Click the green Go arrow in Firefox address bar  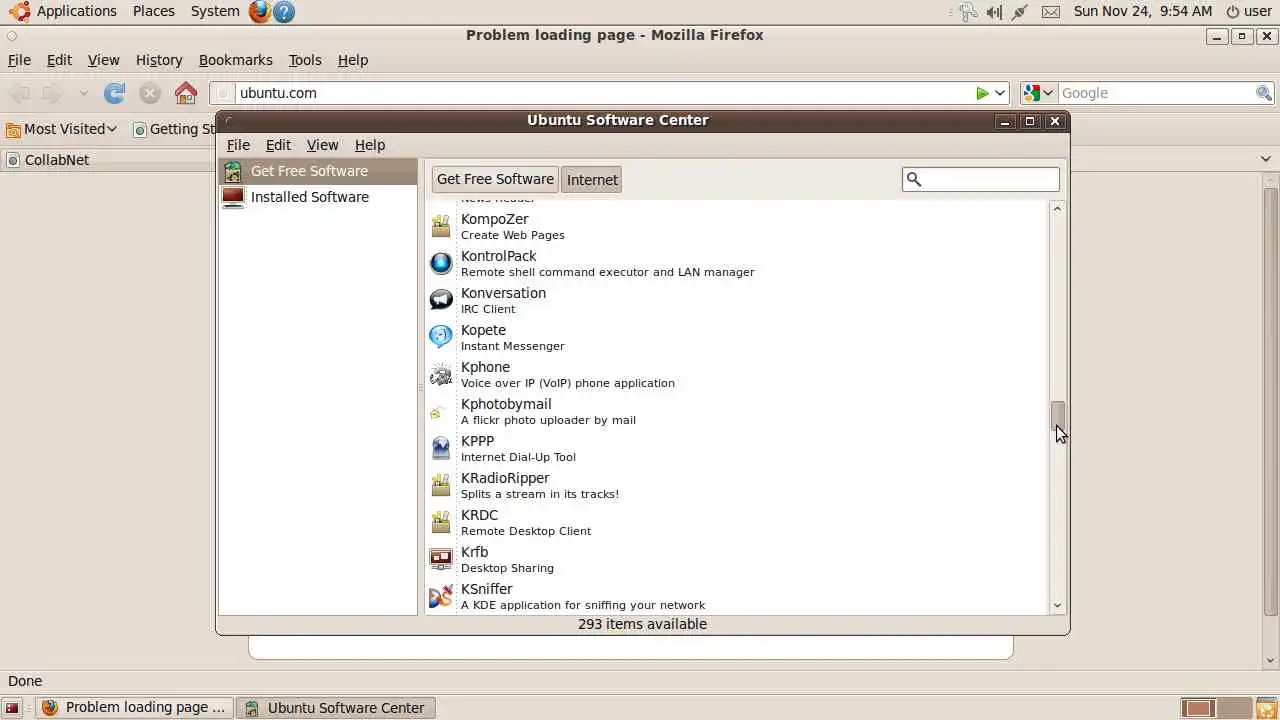[x=982, y=93]
